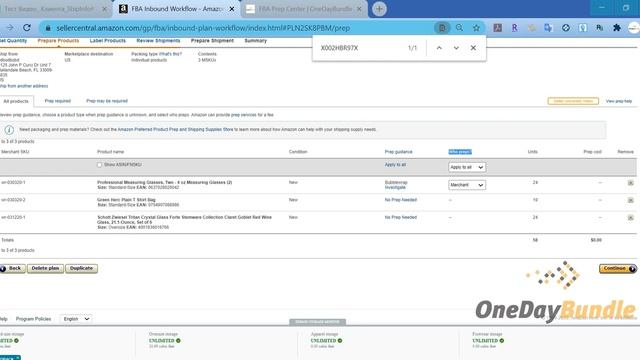Go to Prepare Shipment workflow step
The height and width of the screenshot is (360, 640).
212,41
